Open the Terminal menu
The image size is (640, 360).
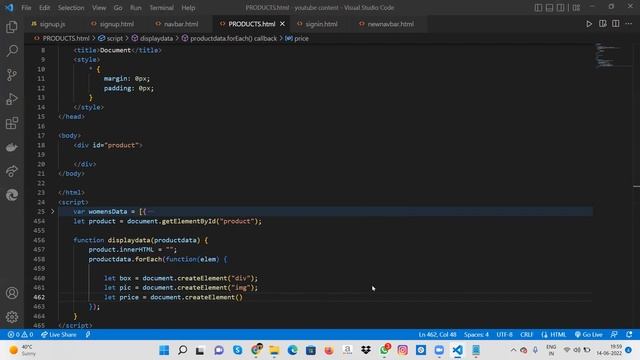[161, 8]
